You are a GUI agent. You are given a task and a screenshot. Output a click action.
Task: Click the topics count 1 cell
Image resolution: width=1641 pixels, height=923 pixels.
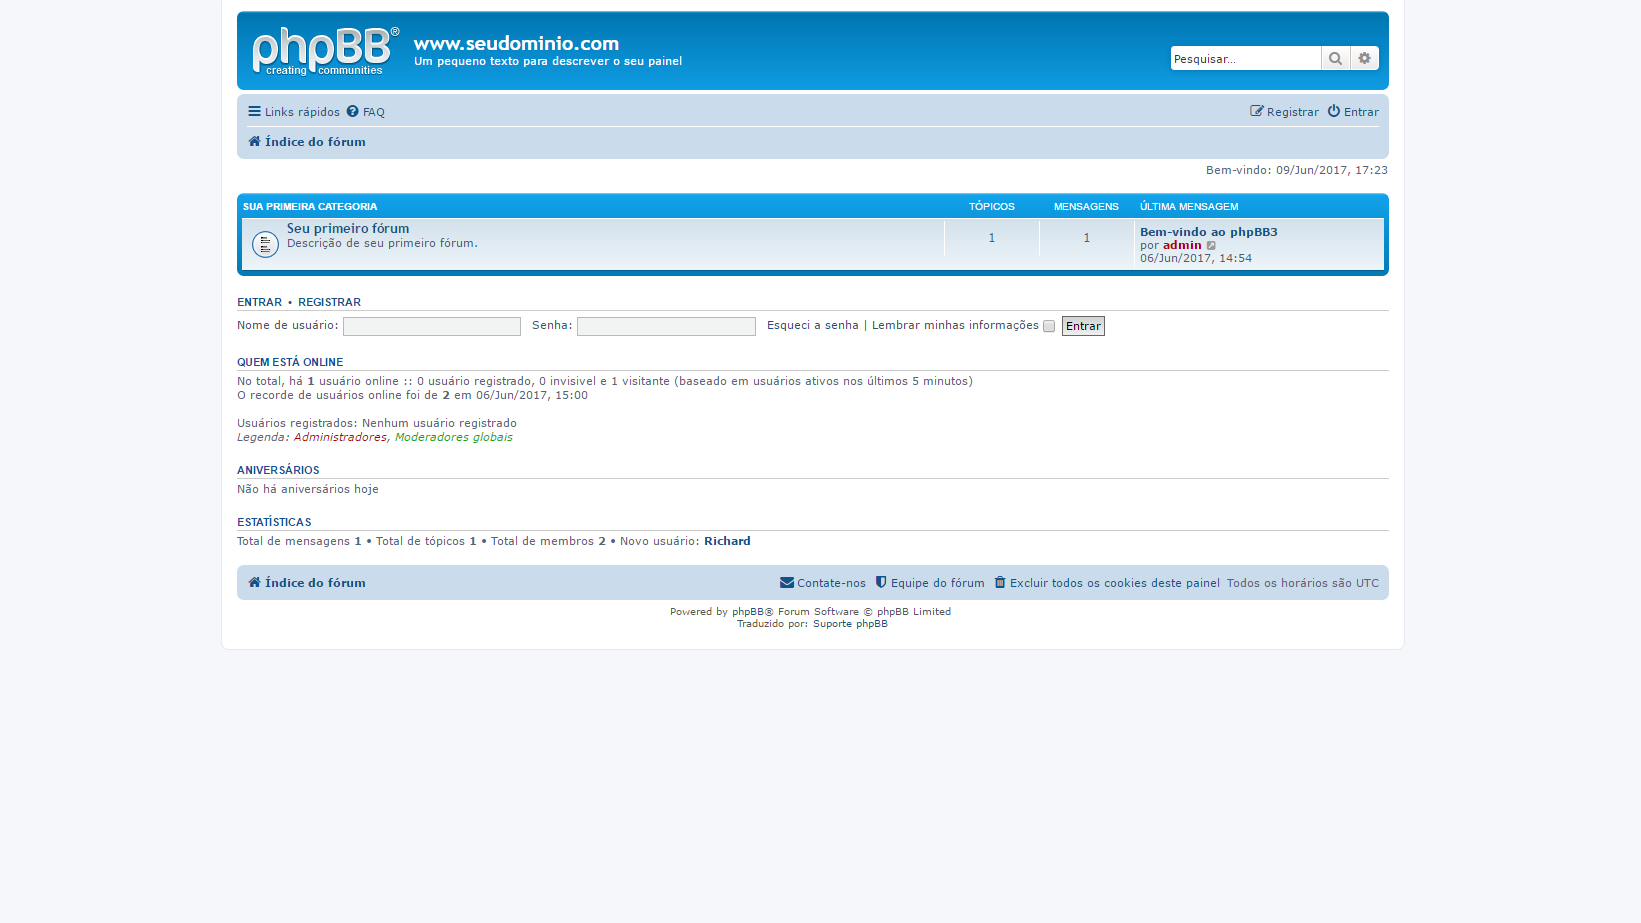click(992, 238)
